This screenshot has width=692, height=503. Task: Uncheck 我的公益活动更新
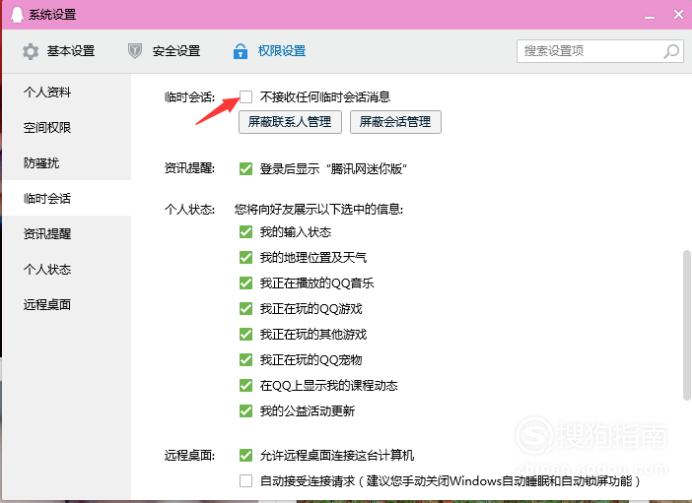(246, 411)
